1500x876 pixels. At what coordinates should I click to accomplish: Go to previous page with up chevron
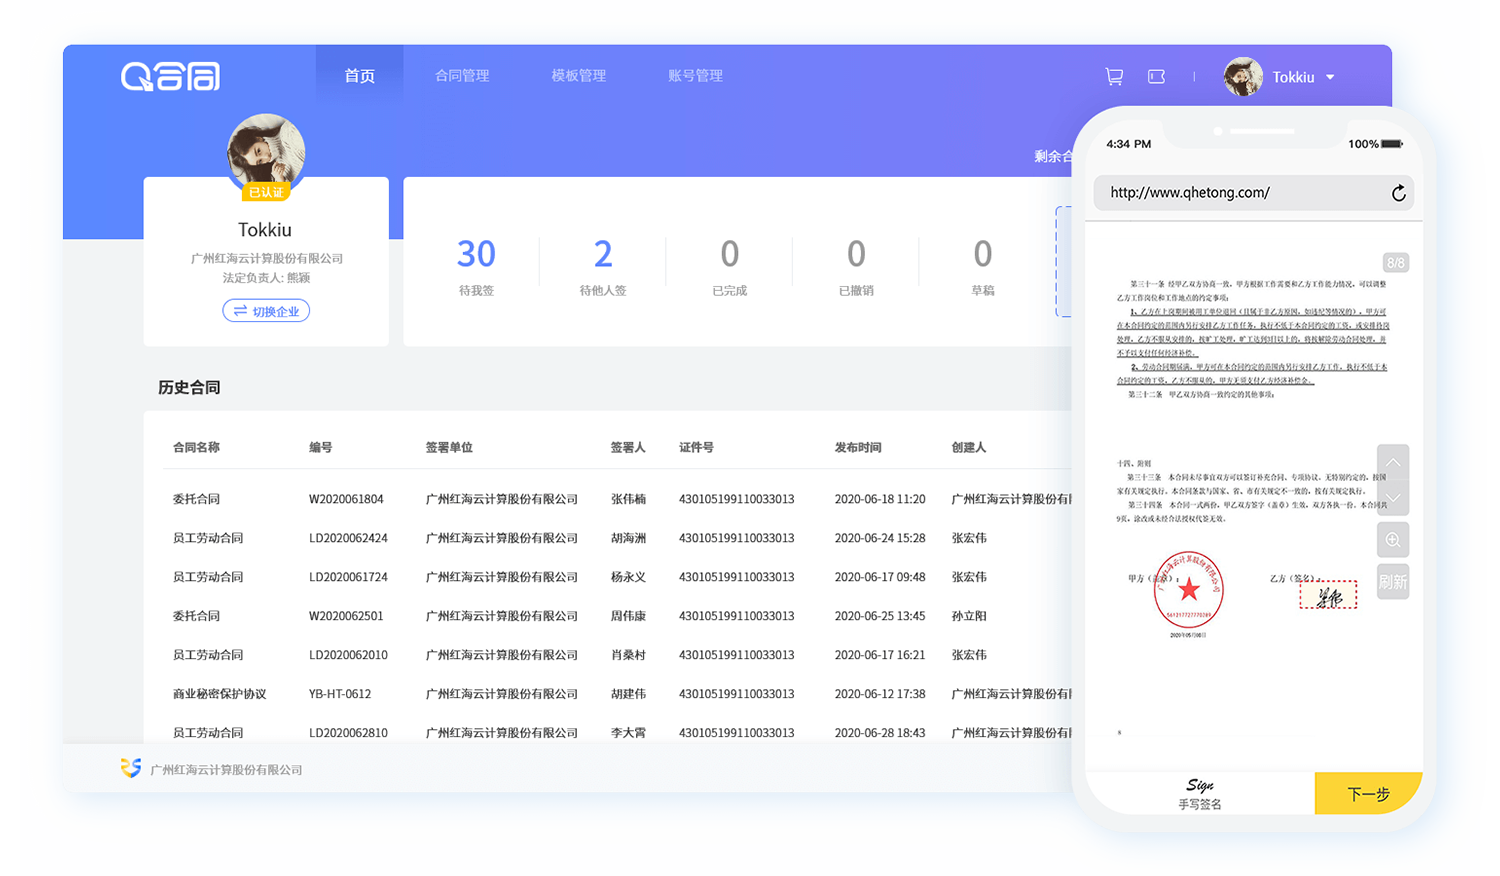tap(1393, 462)
